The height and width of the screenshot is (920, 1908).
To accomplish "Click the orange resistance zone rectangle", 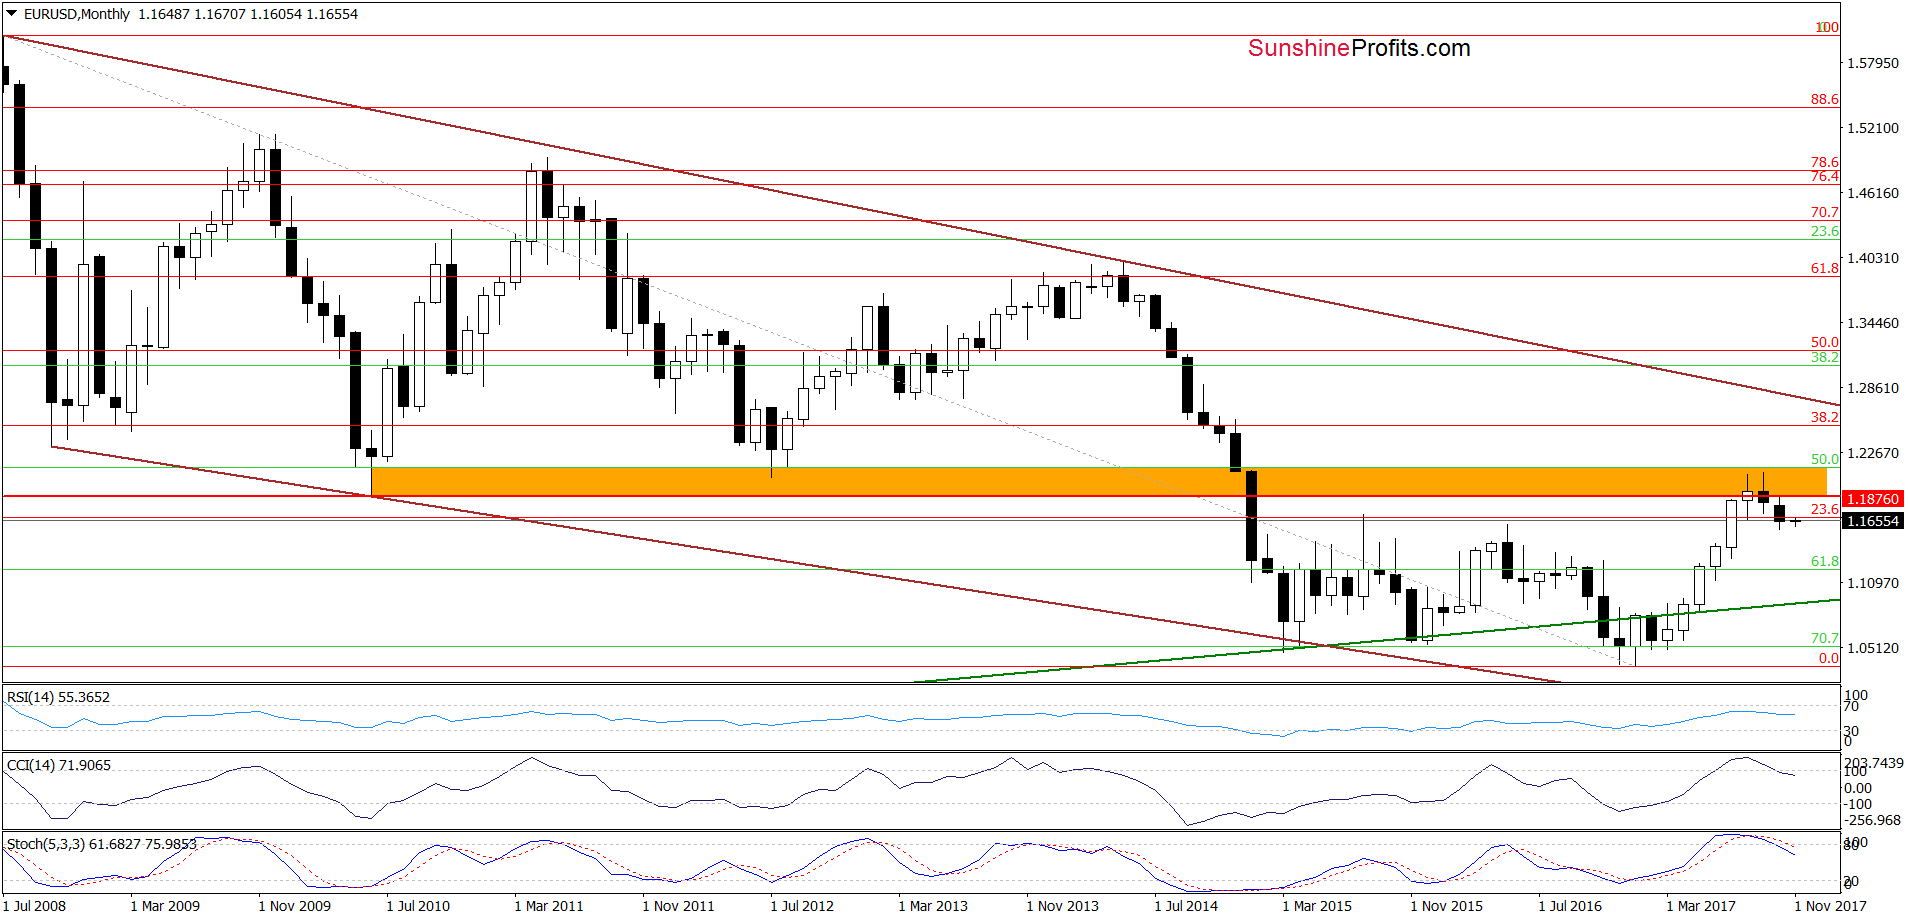I will [1098, 481].
